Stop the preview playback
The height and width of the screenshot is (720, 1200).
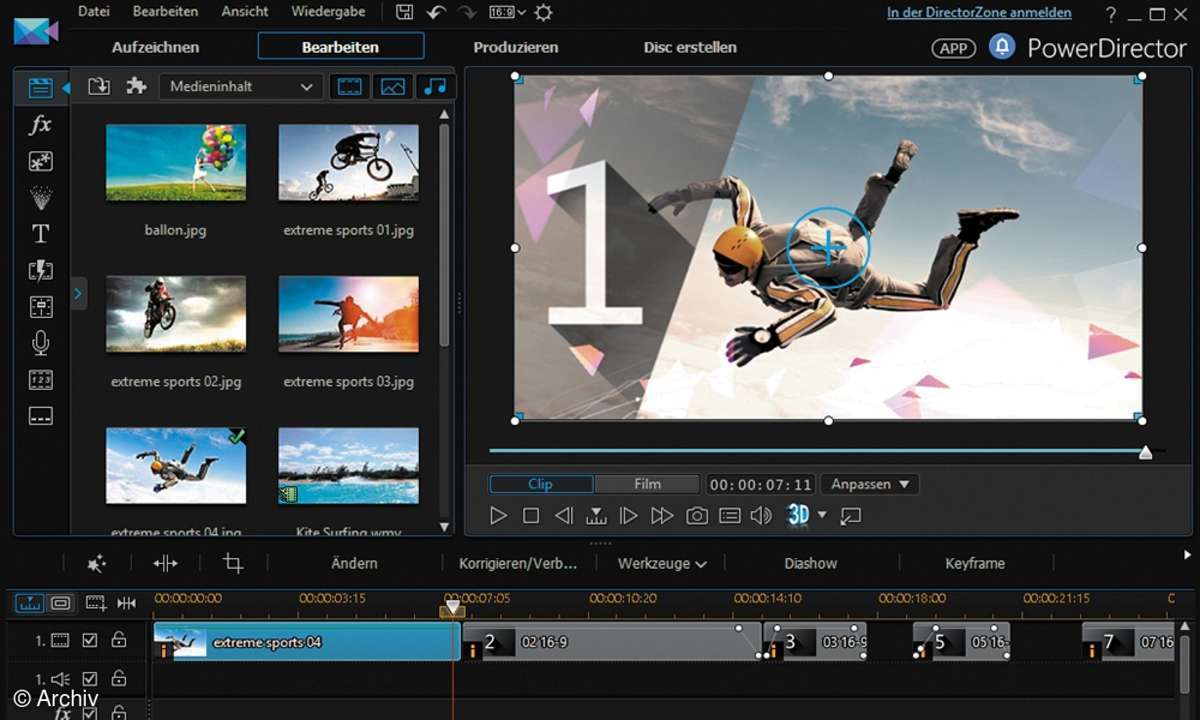[x=531, y=515]
